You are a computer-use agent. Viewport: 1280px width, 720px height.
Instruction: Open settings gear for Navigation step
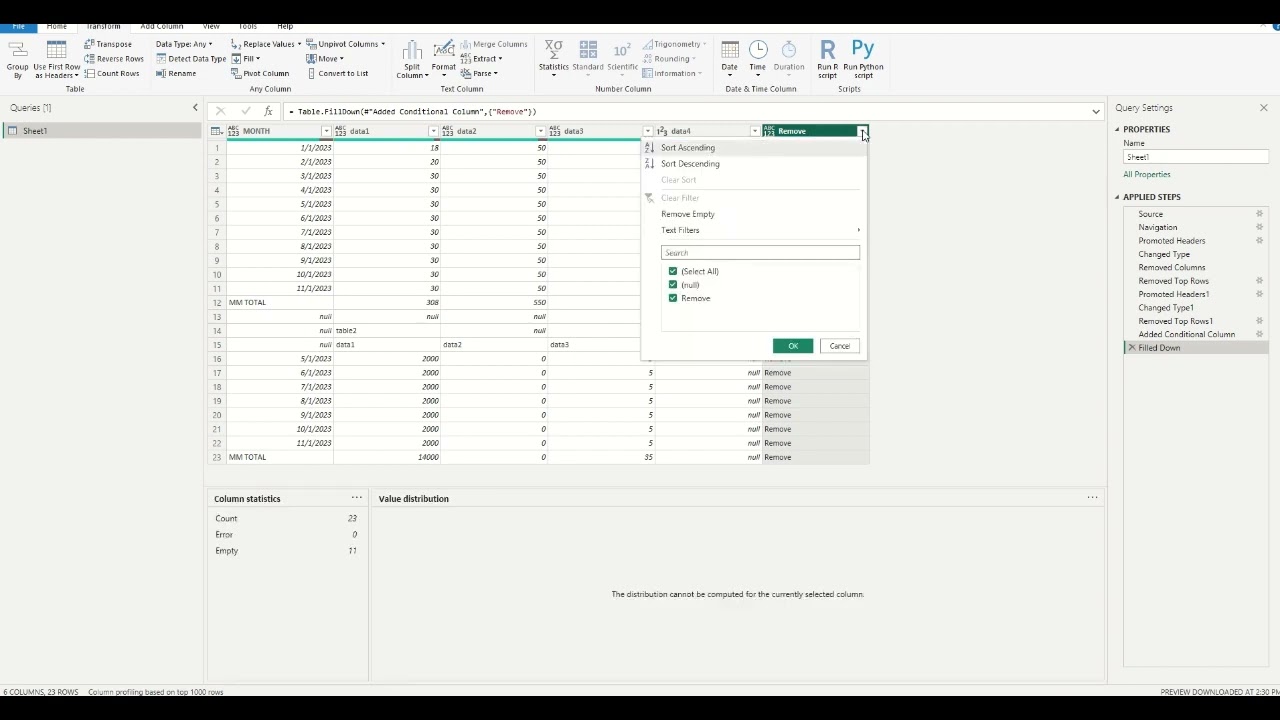pos(1259,227)
